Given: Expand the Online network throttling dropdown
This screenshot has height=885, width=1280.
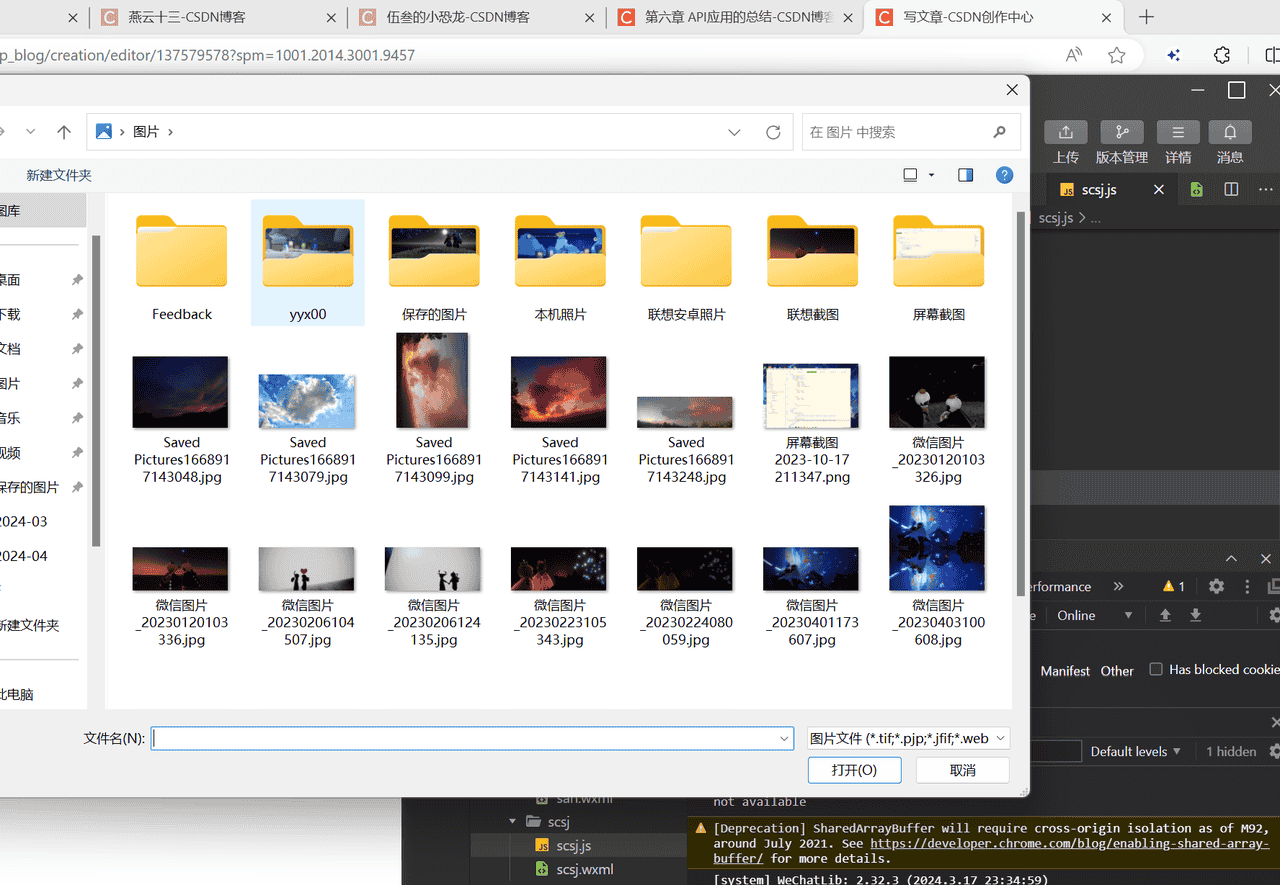Looking at the screenshot, I should (x=1095, y=615).
